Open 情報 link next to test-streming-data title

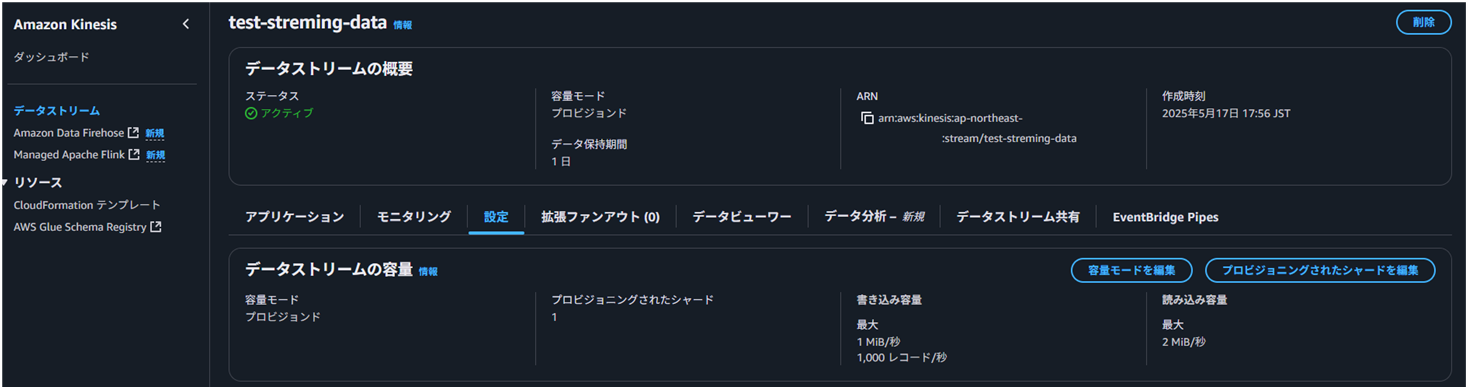click(x=402, y=25)
